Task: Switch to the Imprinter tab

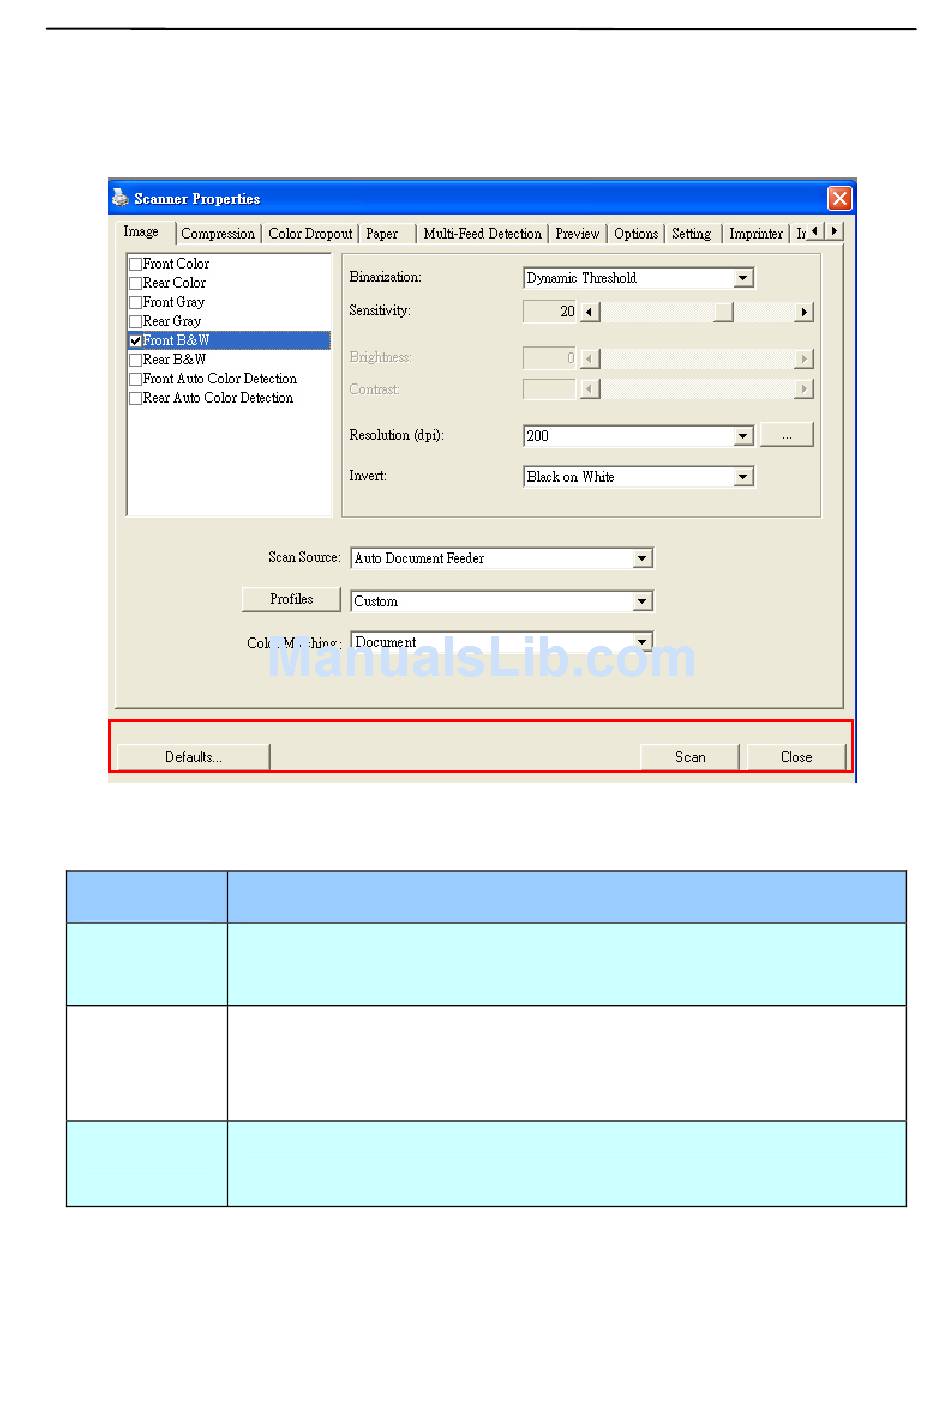Action: [x=756, y=234]
